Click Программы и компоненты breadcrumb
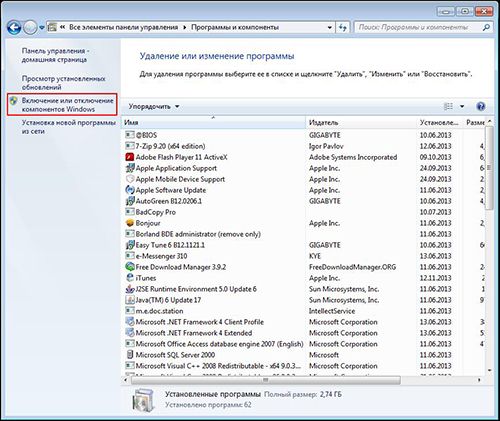This screenshot has width=500, height=421. 235,27
